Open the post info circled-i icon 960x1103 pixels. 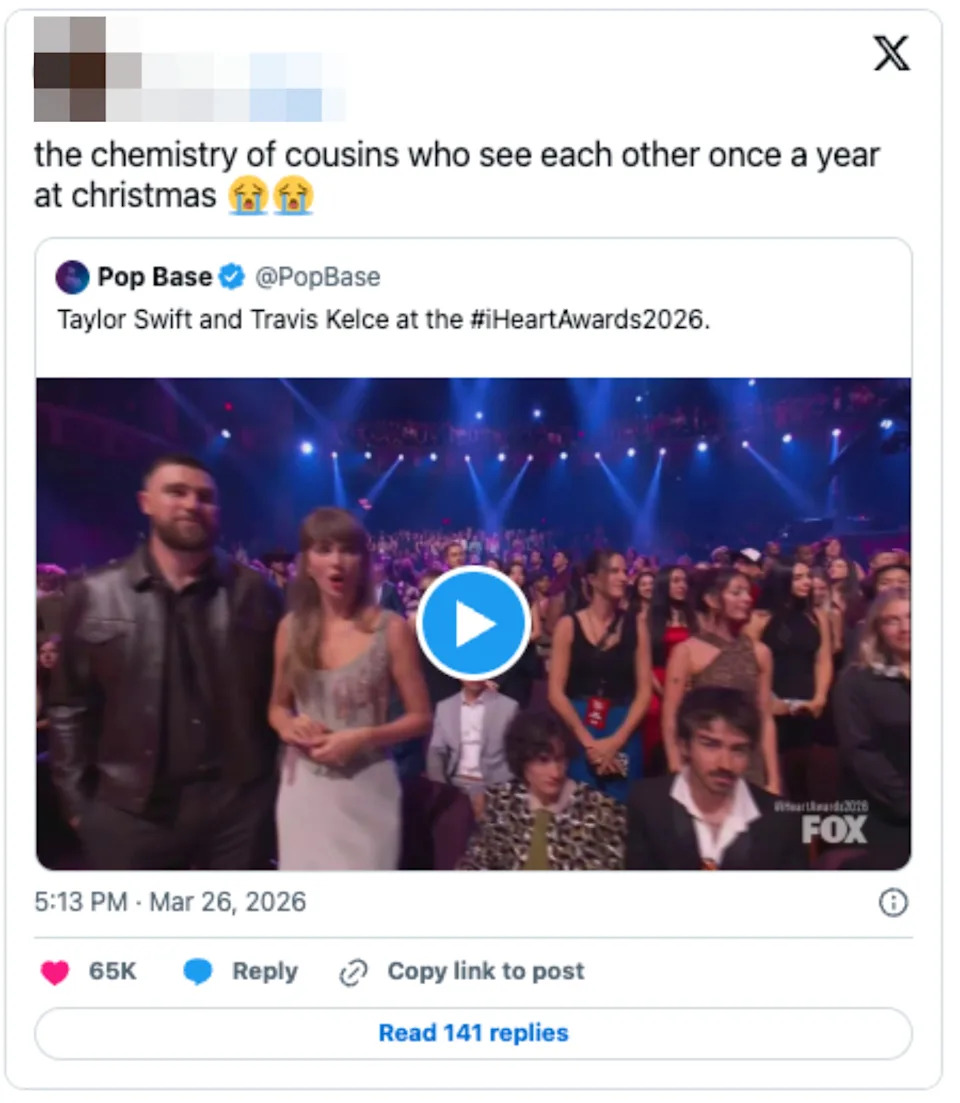(893, 902)
